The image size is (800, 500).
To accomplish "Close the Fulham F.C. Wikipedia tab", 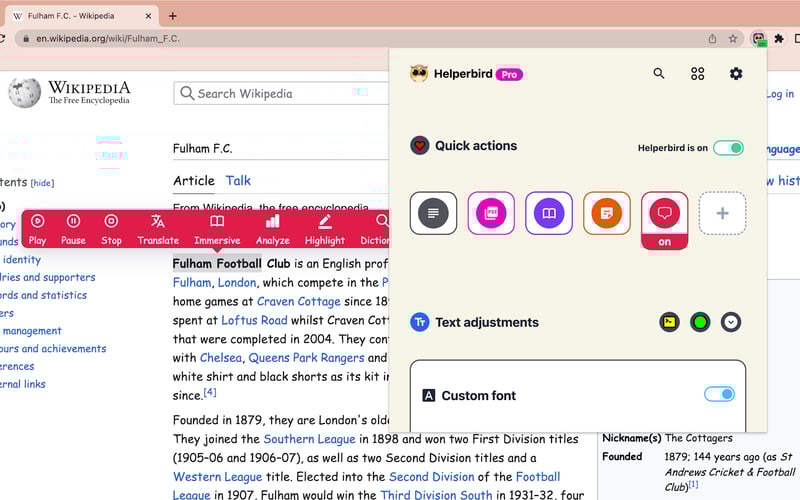I will coord(148,16).
